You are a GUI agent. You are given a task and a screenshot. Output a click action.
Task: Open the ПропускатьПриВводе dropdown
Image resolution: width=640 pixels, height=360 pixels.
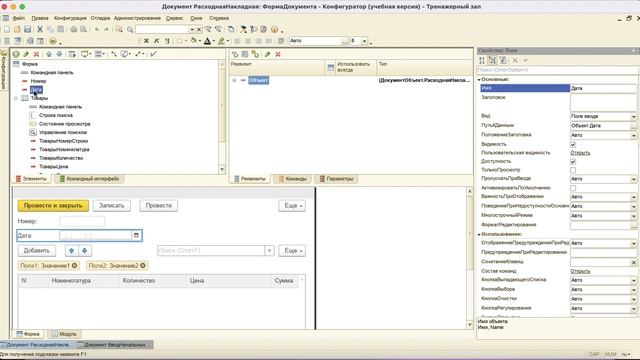point(633,179)
